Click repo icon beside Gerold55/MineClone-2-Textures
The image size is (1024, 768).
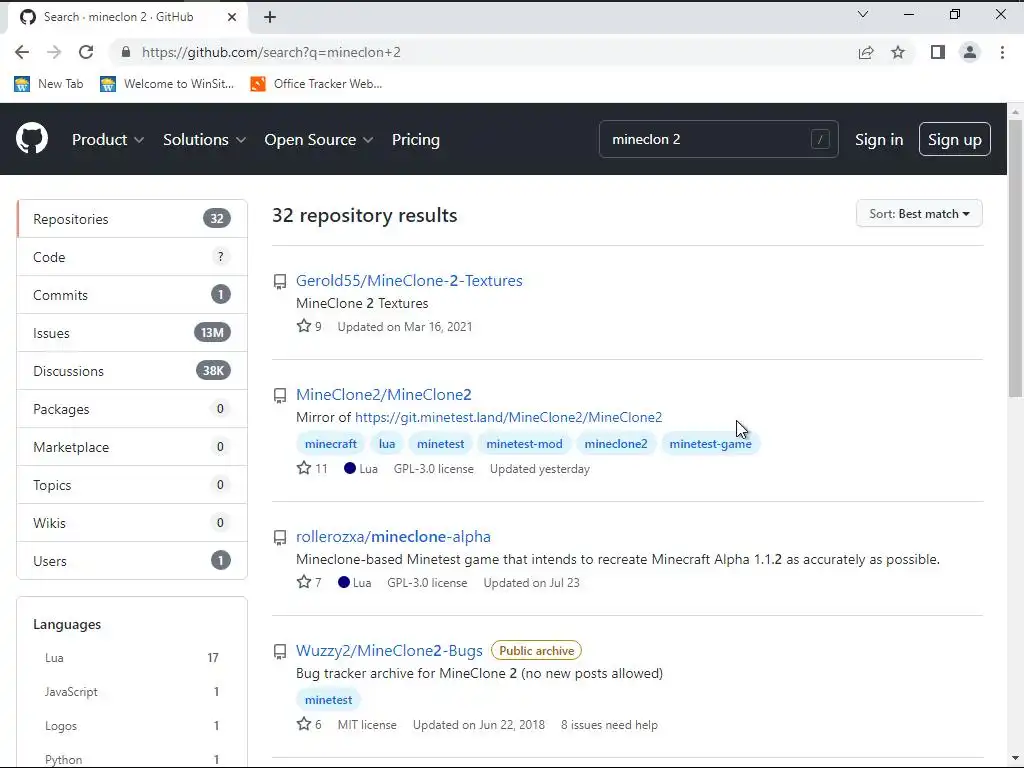280,281
